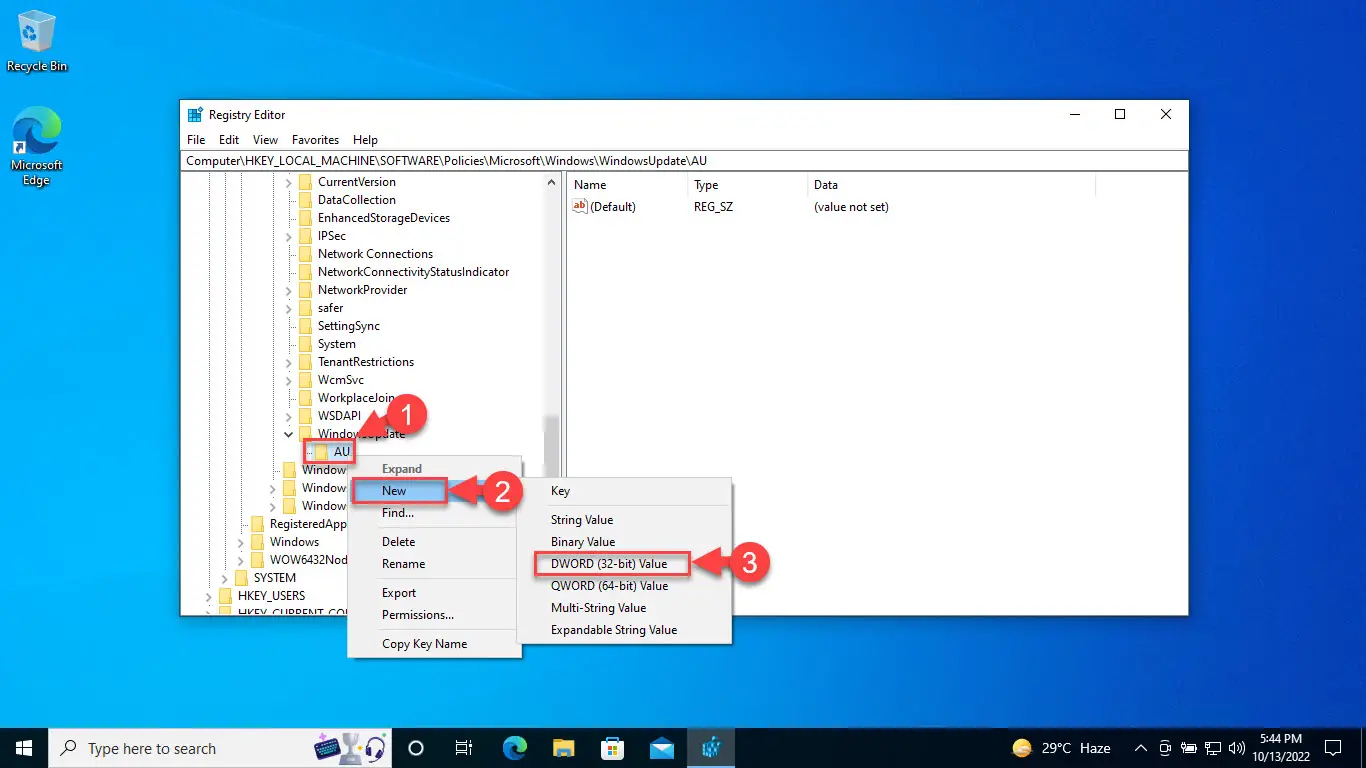This screenshot has height=768, width=1366.
Task: Expand the NetworkProvider key
Action: [x=289, y=290]
